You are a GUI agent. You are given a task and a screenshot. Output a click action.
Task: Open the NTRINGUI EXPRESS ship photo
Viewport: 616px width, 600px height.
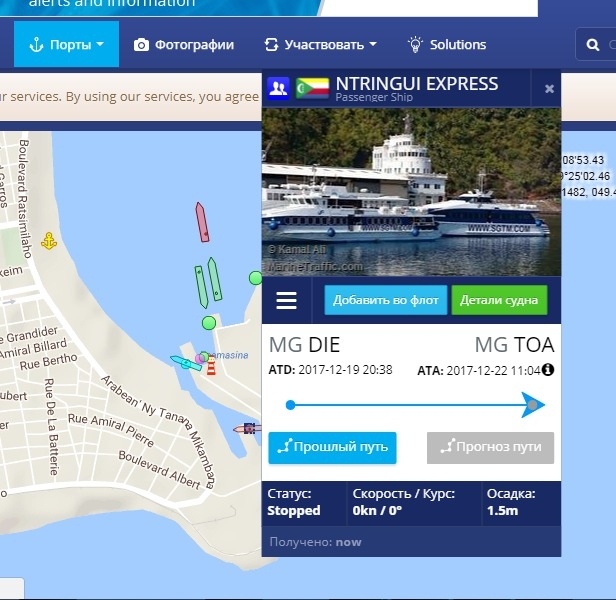411,192
